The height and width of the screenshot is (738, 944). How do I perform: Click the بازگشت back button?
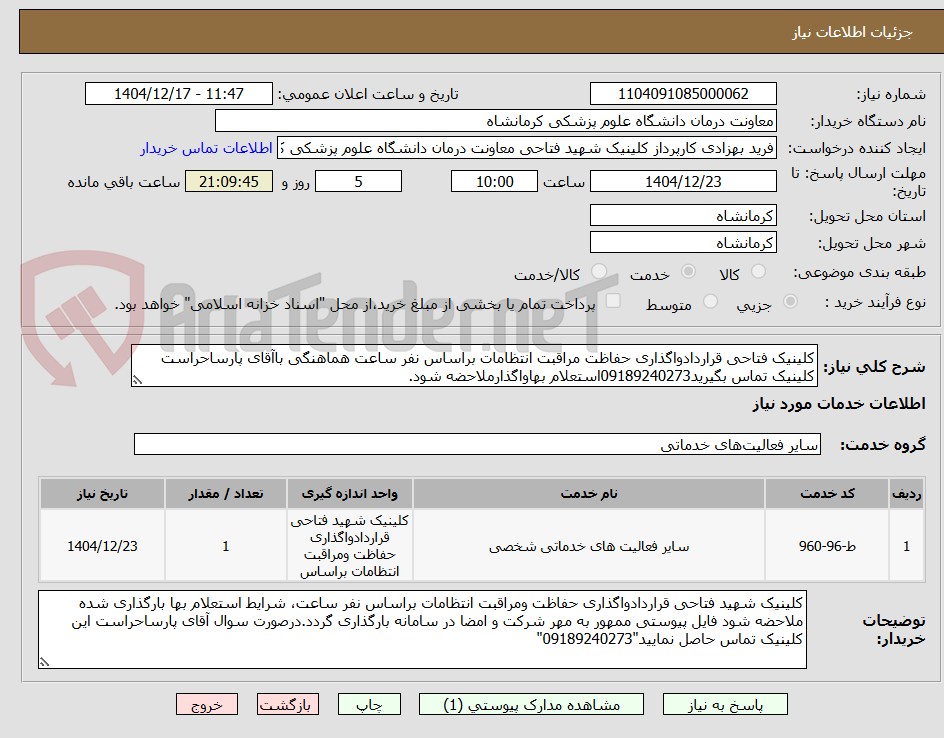coord(288,704)
